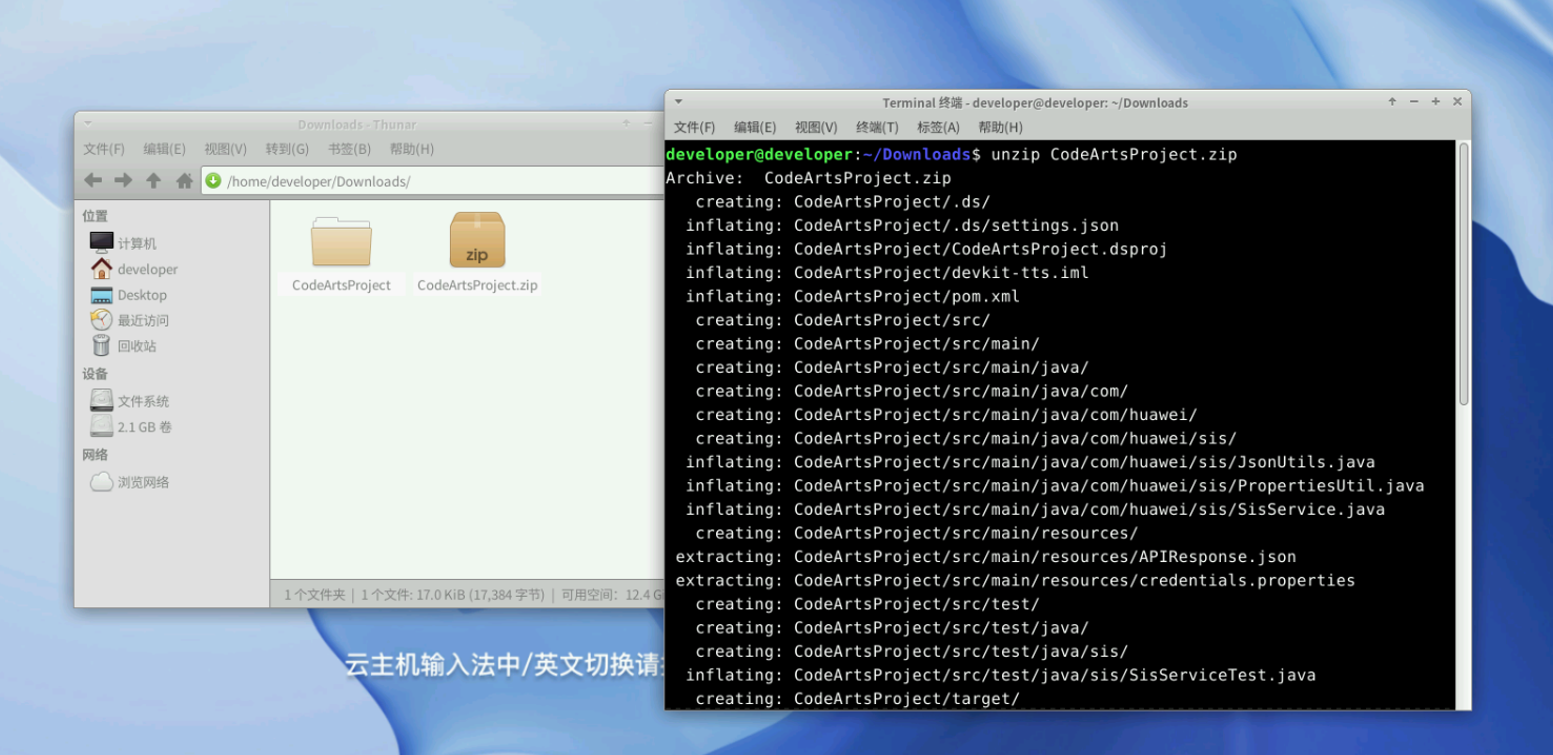
Task: Click terminal line ending in SisService.java
Action: (x=1035, y=509)
